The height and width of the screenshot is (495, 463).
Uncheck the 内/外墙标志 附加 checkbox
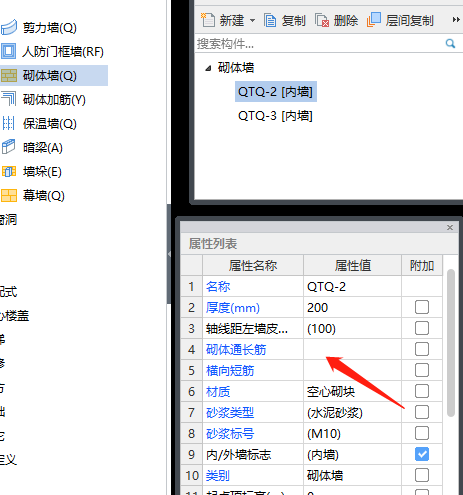click(x=422, y=454)
